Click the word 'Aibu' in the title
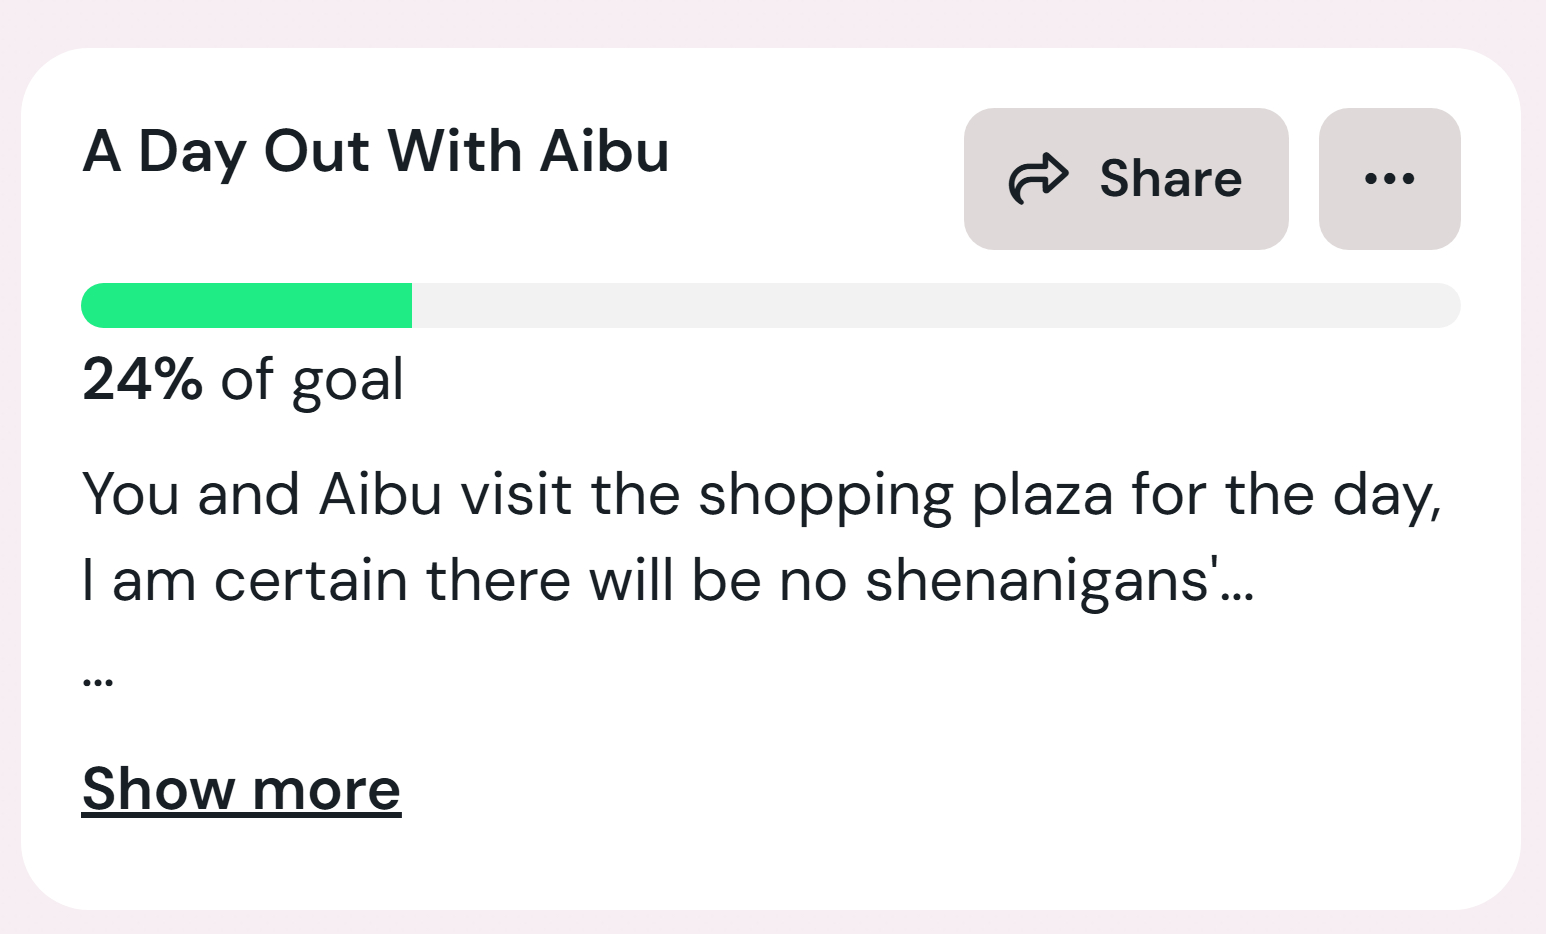The width and height of the screenshot is (1546, 934). tap(604, 152)
